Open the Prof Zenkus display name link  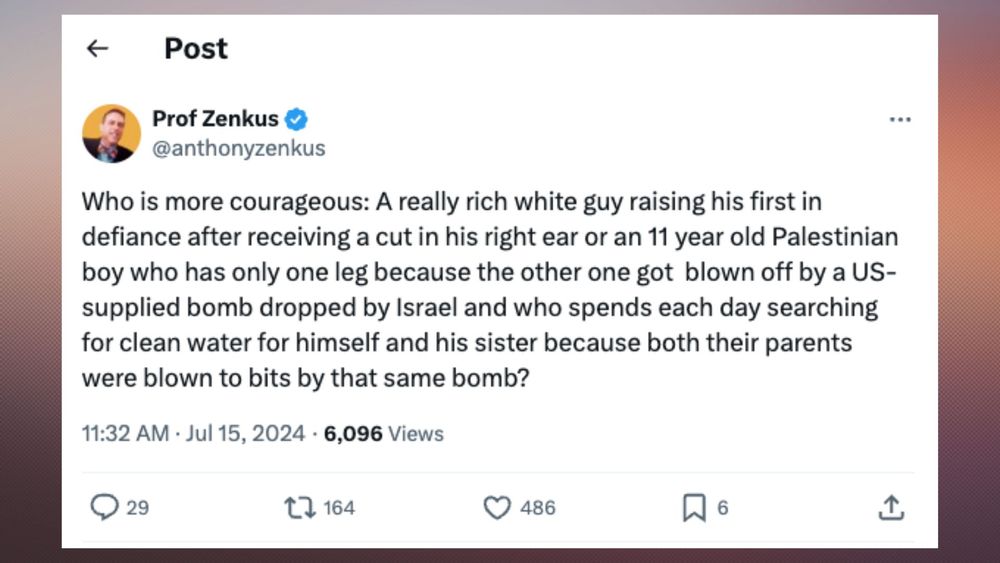pyautogui.click(x=215, y=119)
